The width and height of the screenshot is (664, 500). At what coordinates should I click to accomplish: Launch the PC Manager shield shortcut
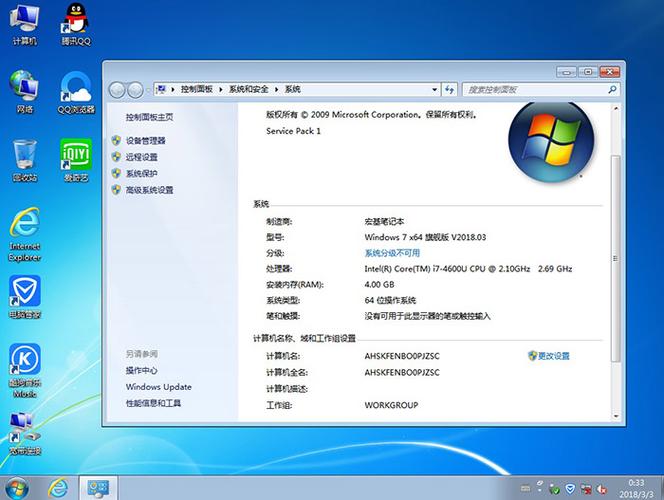(x=25, y=297)
